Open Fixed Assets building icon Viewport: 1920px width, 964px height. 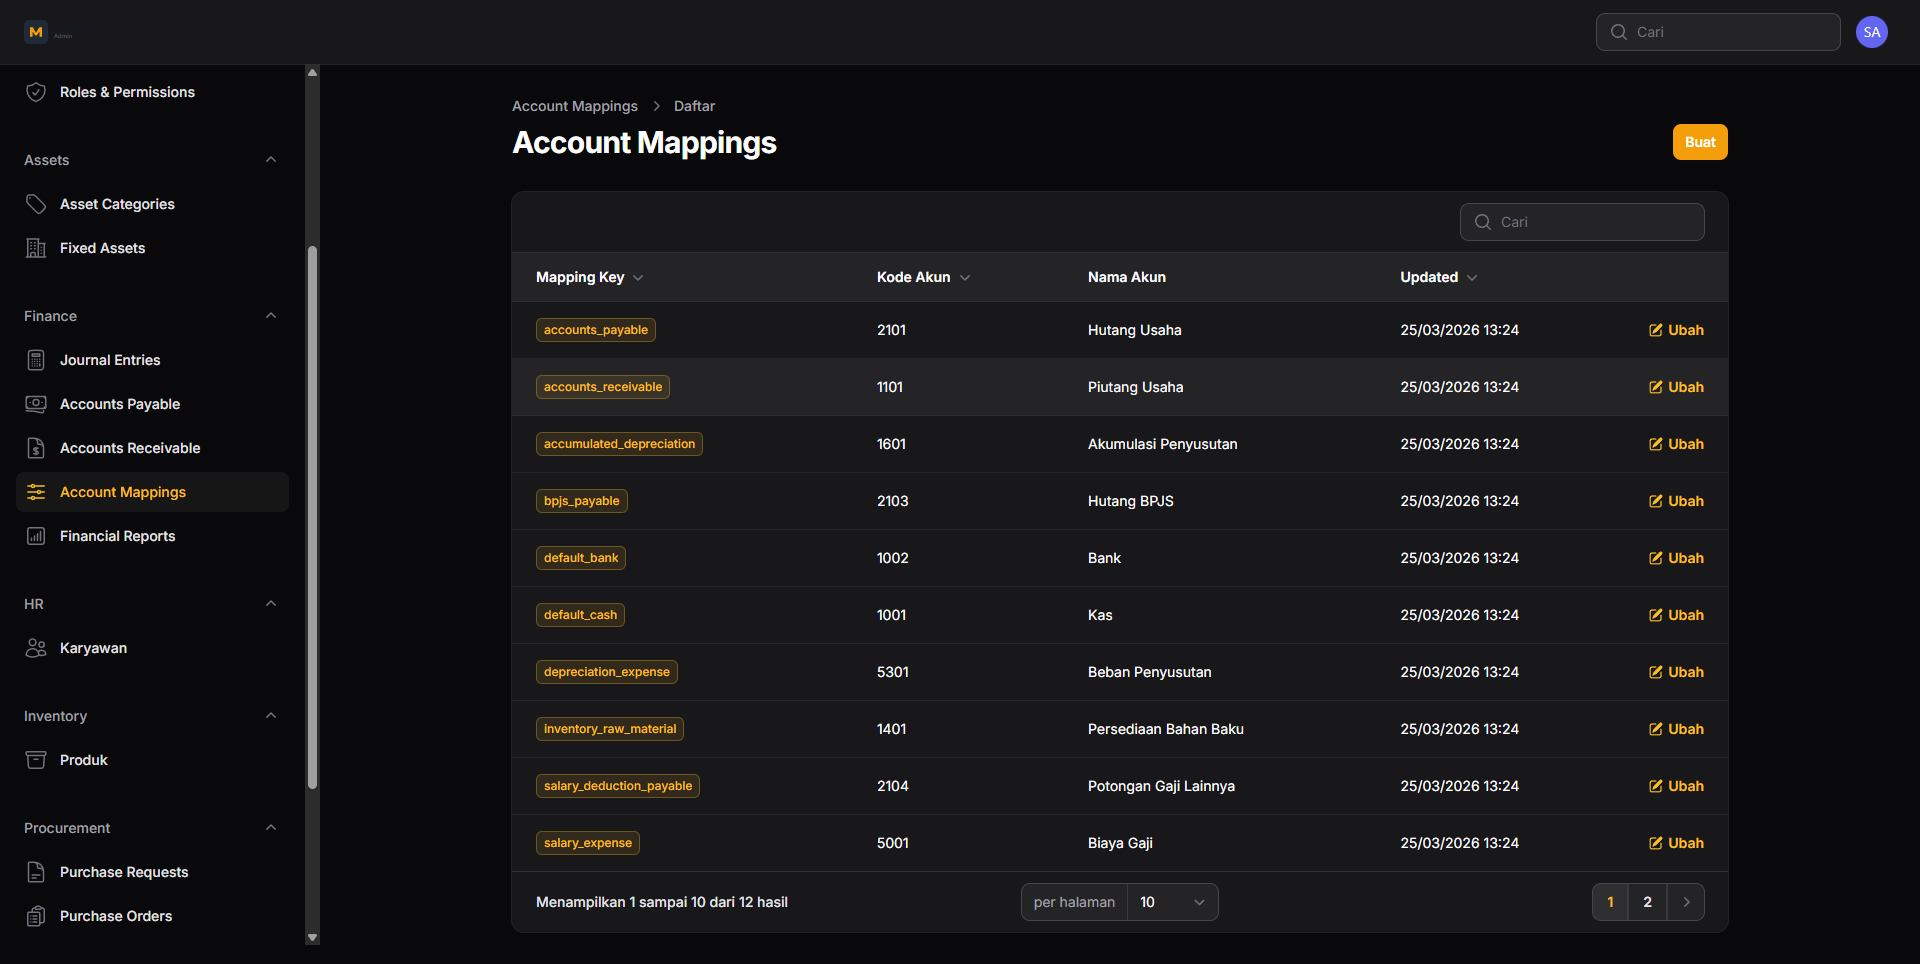coord(36,248)
